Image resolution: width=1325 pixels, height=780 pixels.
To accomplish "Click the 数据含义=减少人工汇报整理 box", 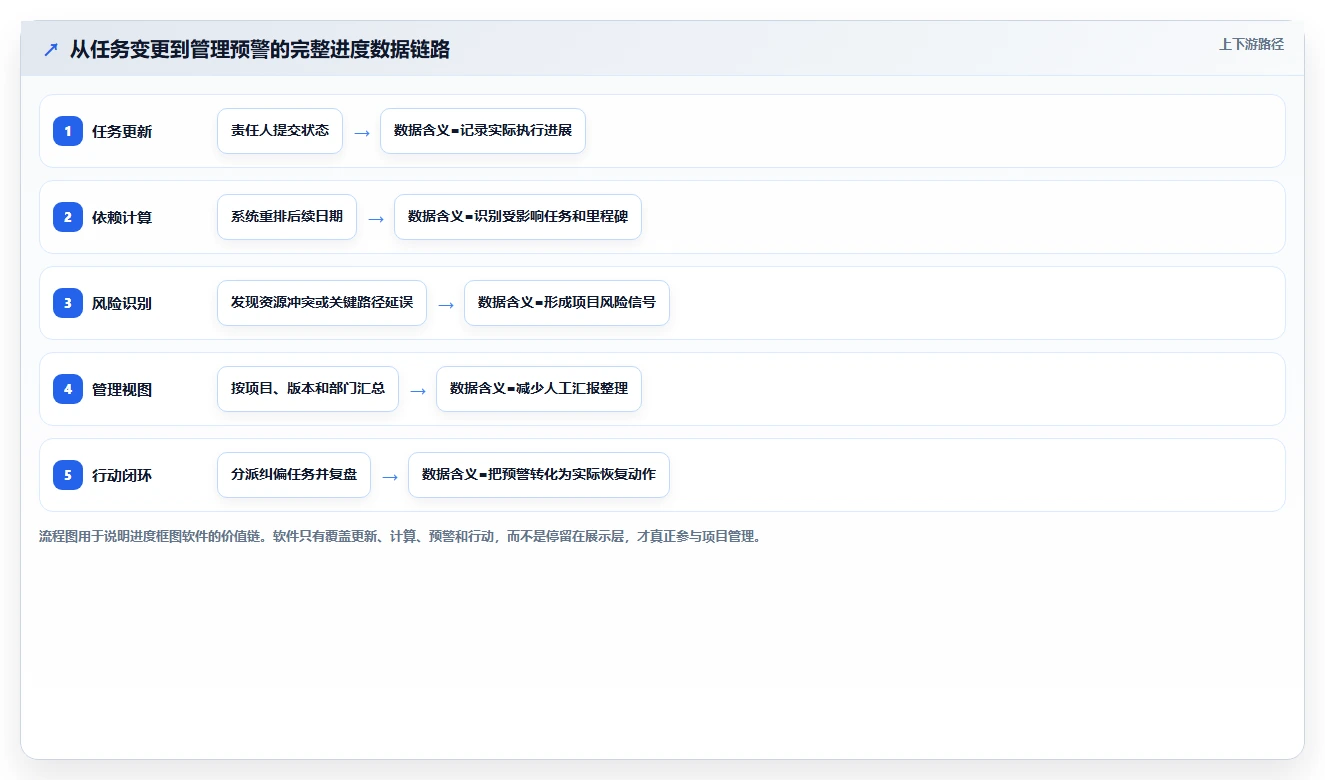I will (539, 389).
